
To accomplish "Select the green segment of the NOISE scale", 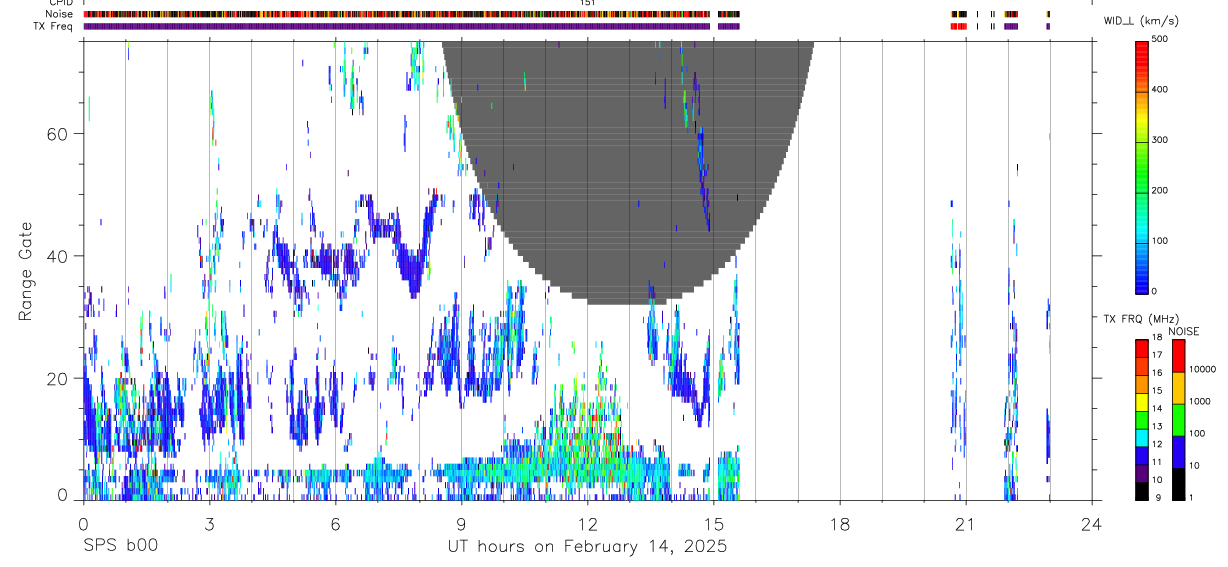I will pyautogui.click(x=1178, y=420).
